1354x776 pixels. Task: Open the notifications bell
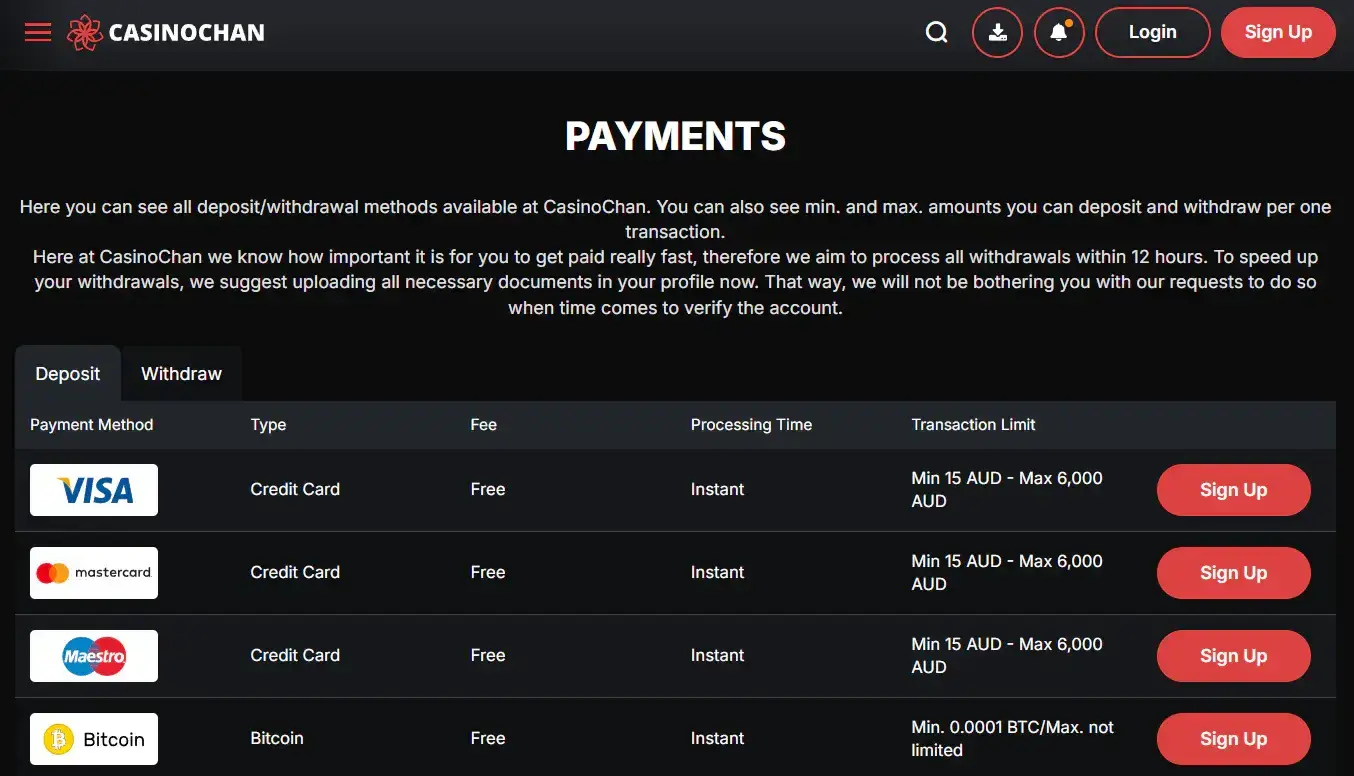pyautogui.click(x=1059, y=33)
